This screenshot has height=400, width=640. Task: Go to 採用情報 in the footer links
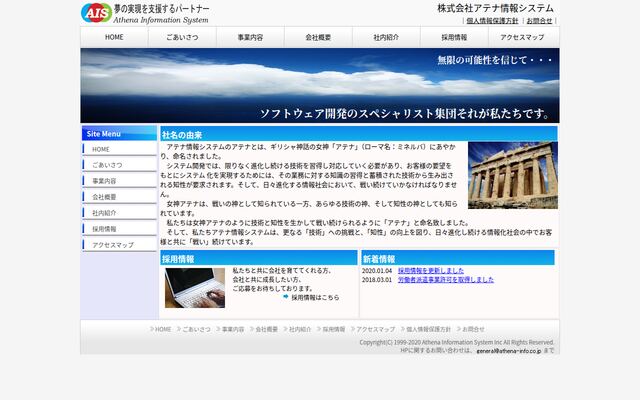click(x=334, y=329)
